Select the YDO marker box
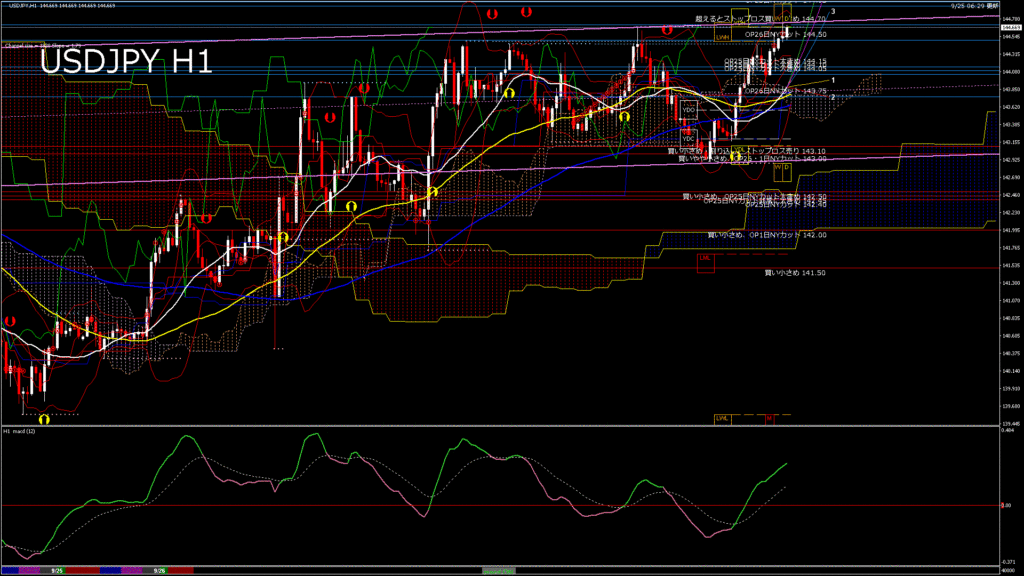The width and height of the screenshot is (1024, 576). (688, 108)
